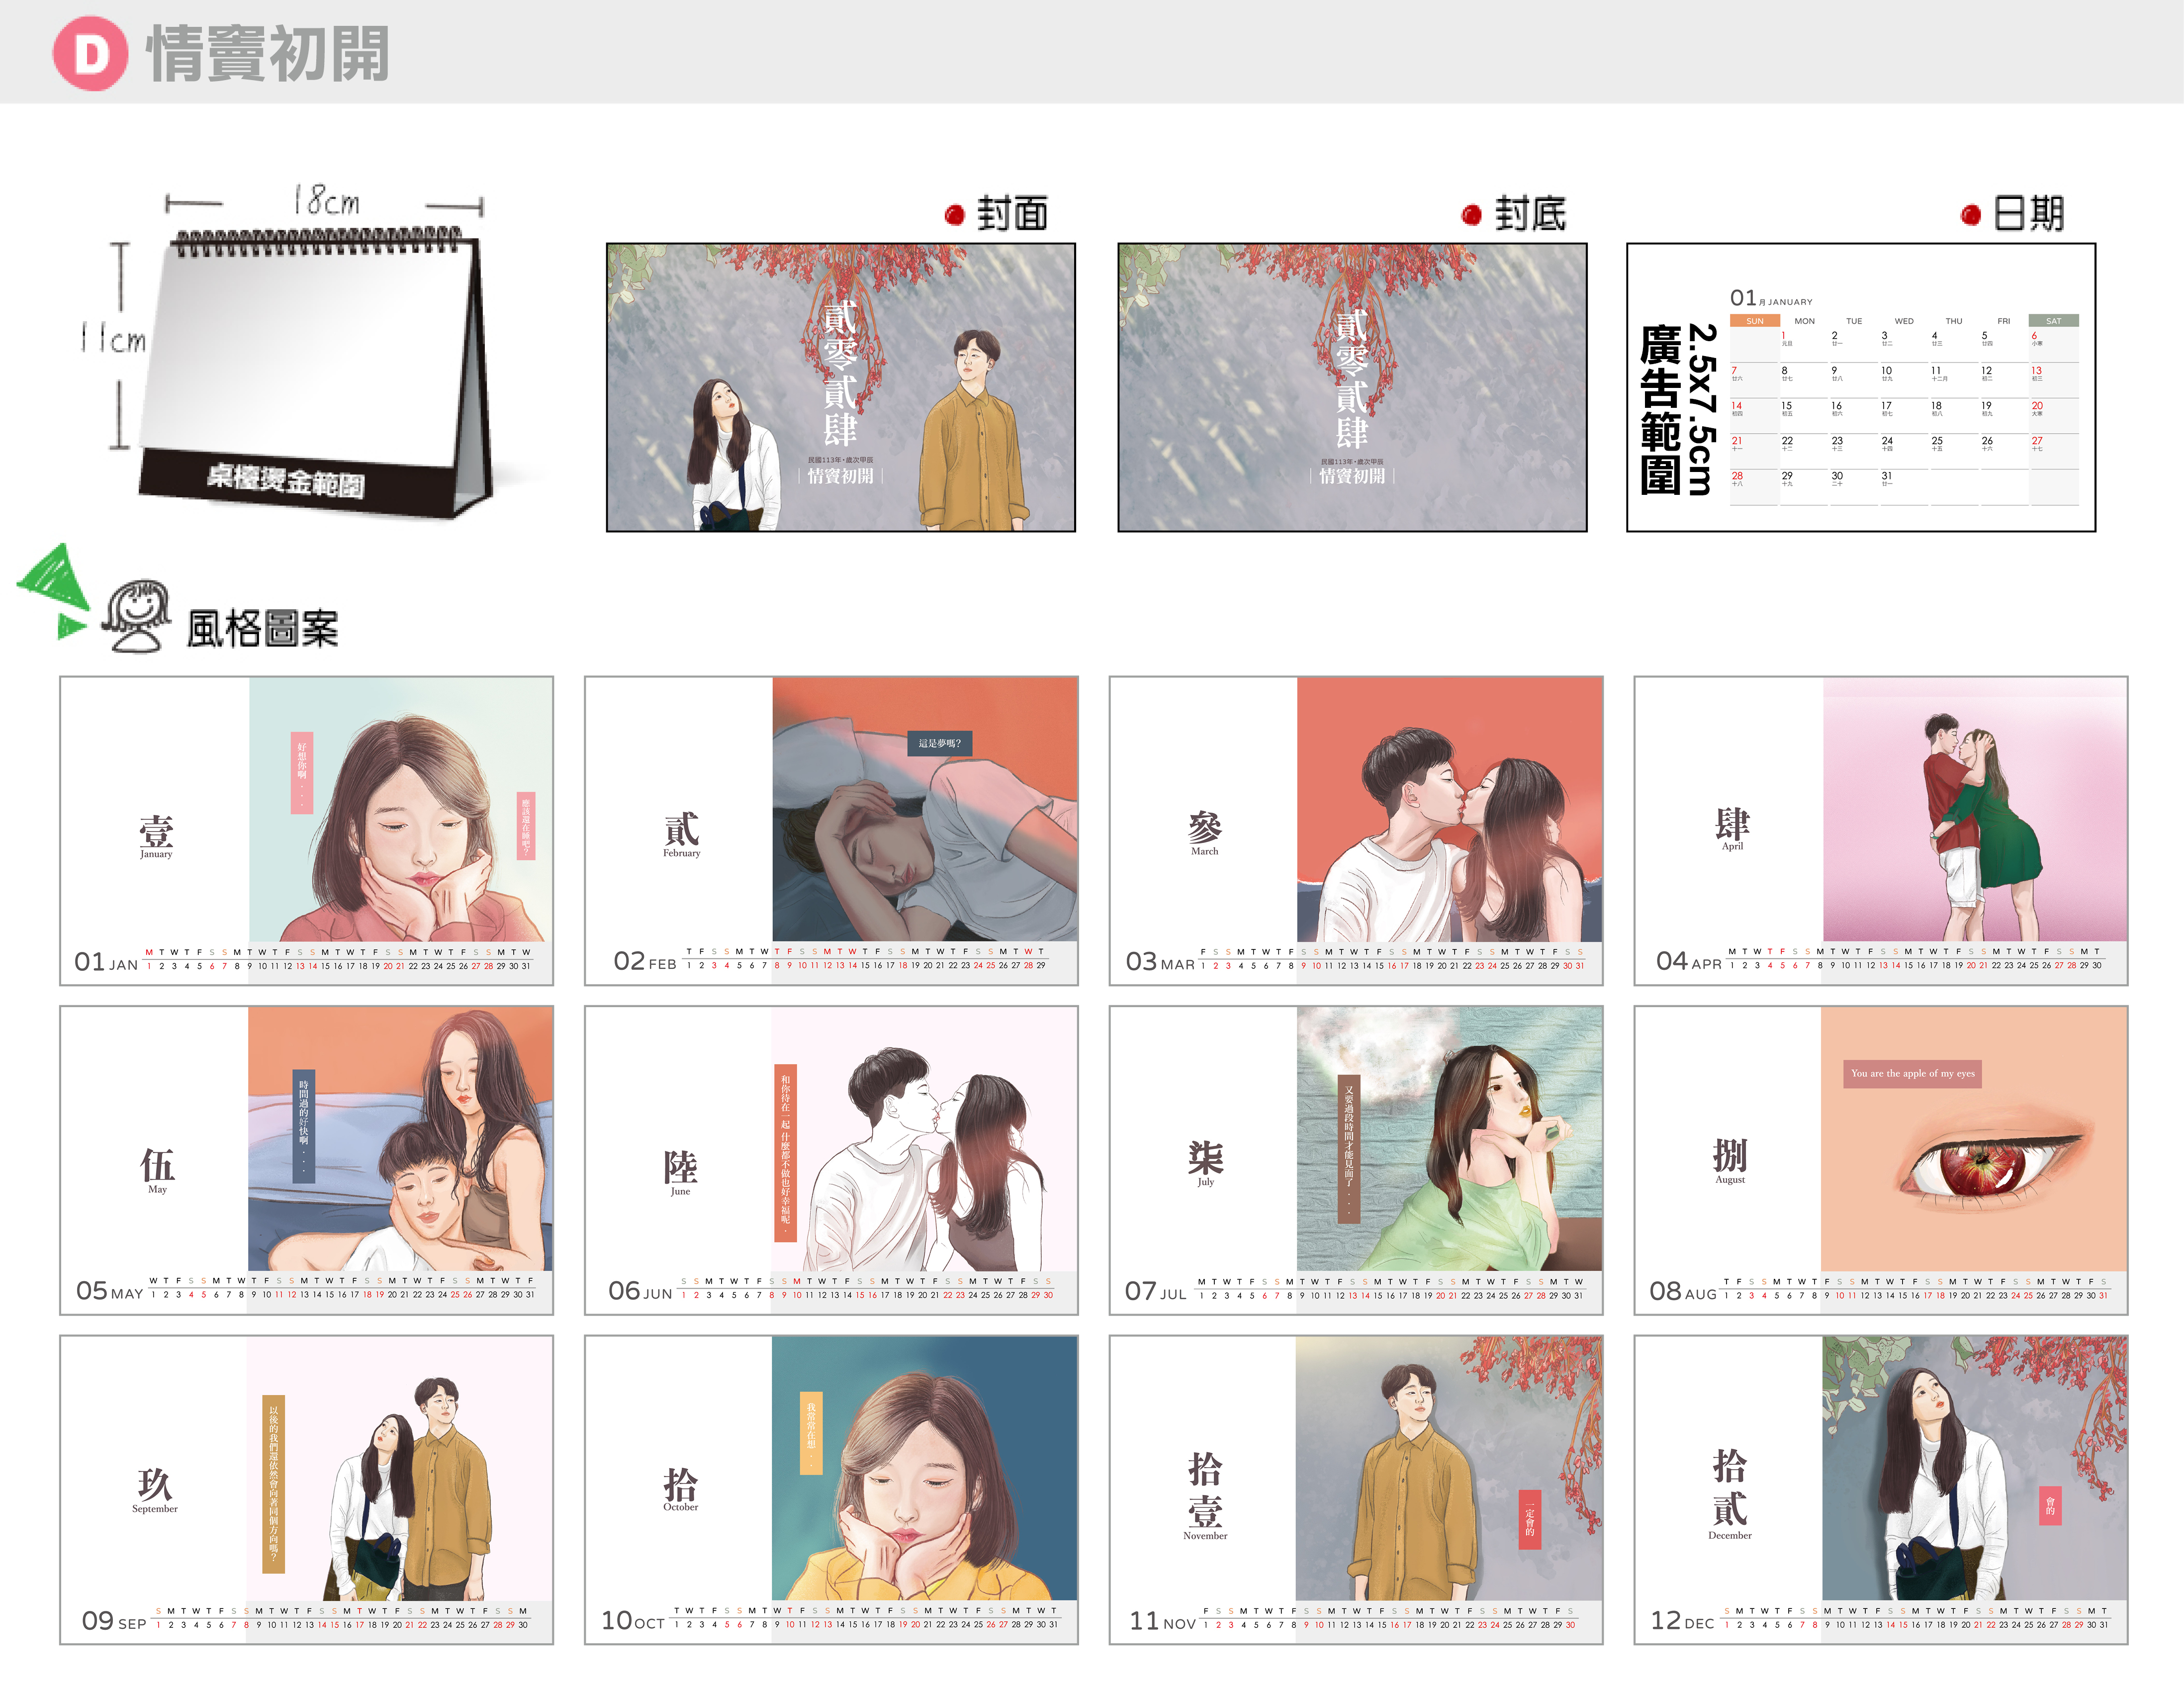Open the back cover 封底 image
Screen dimensions: 2184x1693
tap(1352, 387)
